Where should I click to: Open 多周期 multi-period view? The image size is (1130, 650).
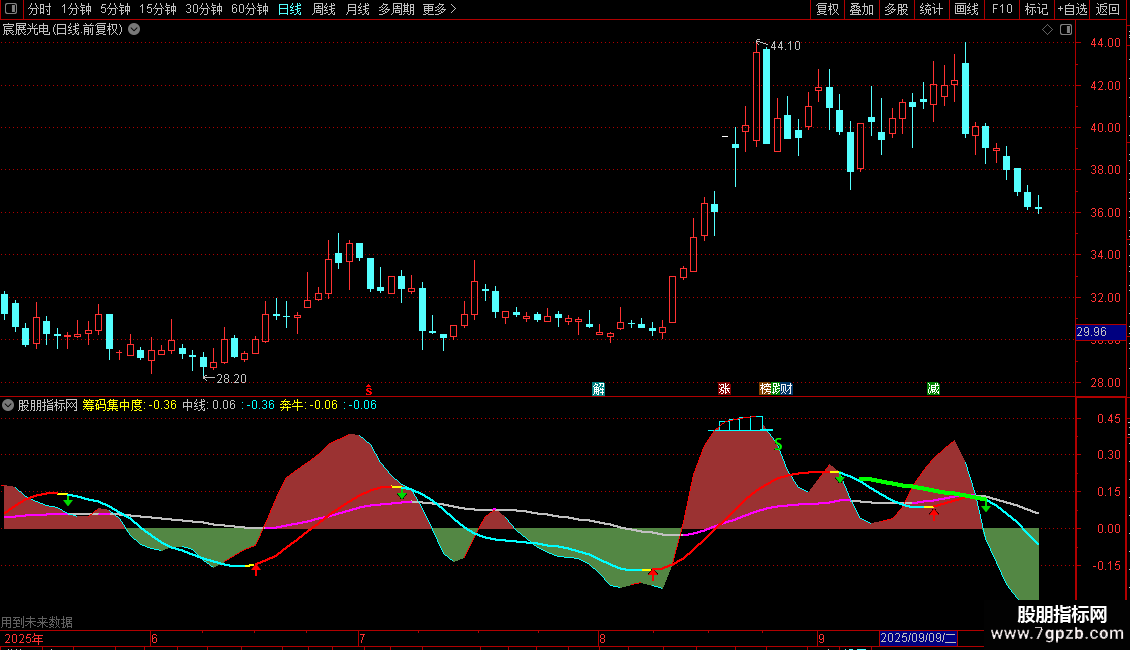pos(396,9)
